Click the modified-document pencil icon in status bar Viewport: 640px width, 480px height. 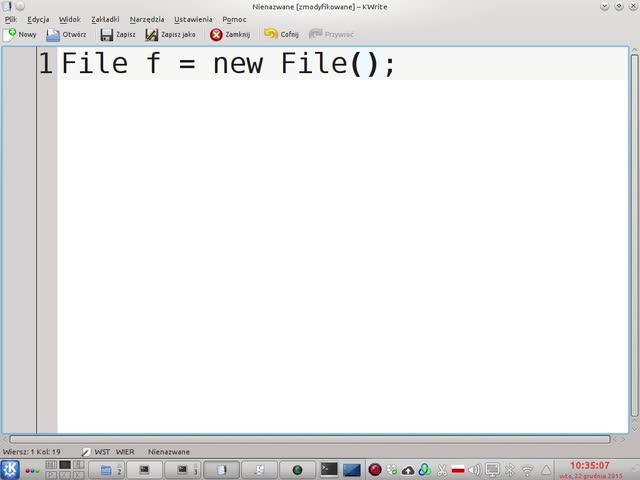coord(86,452)
